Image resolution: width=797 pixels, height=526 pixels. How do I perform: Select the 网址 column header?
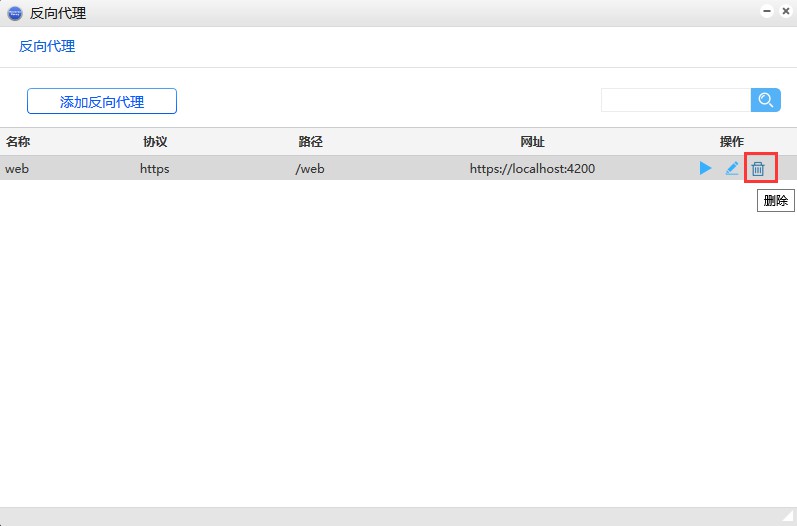(532, 142)
